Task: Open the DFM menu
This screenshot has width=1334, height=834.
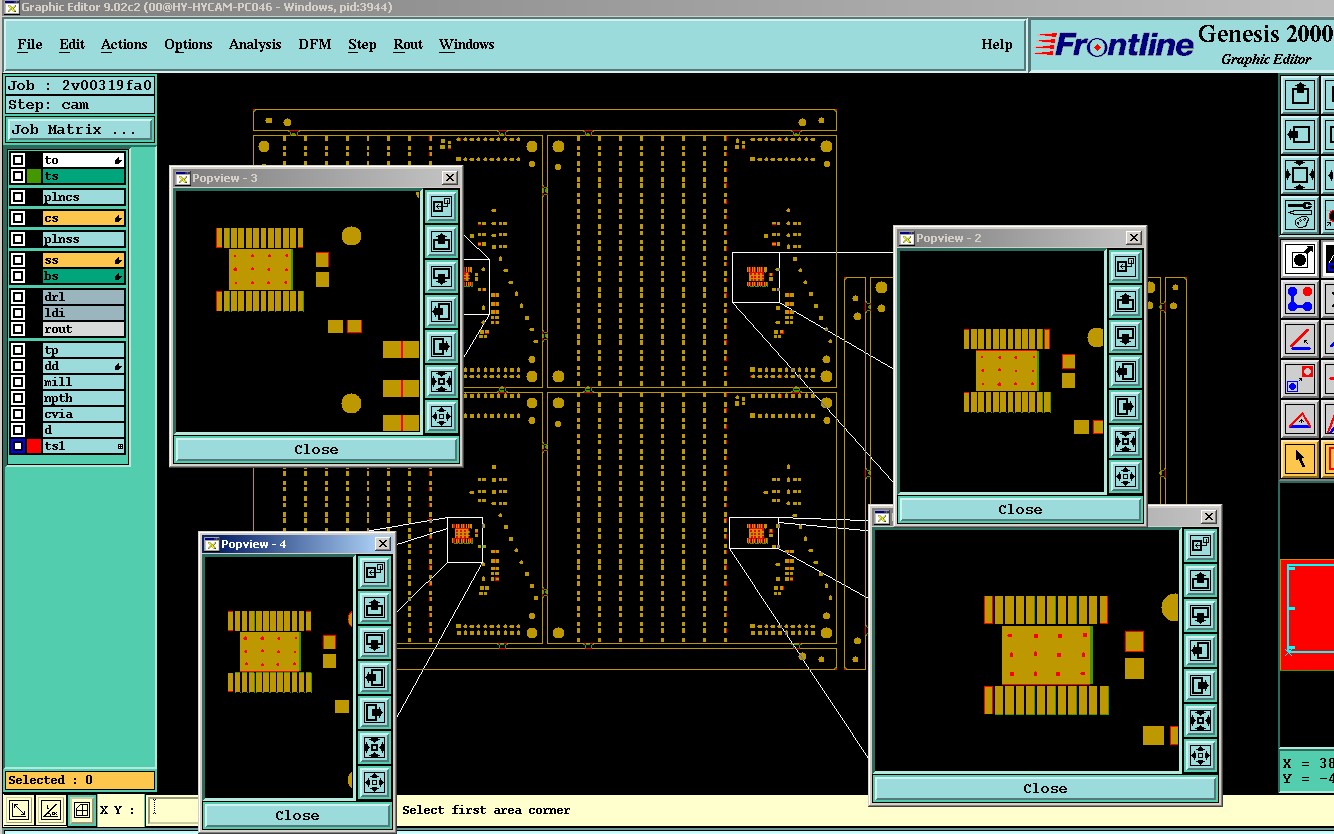Action: (x=315, y=44)
